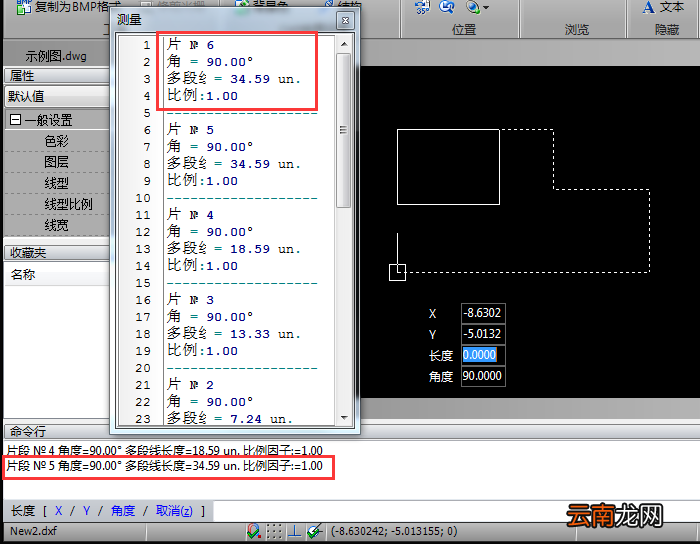Select the 色彩 property row
700x544 pixels.
point(57,141)
